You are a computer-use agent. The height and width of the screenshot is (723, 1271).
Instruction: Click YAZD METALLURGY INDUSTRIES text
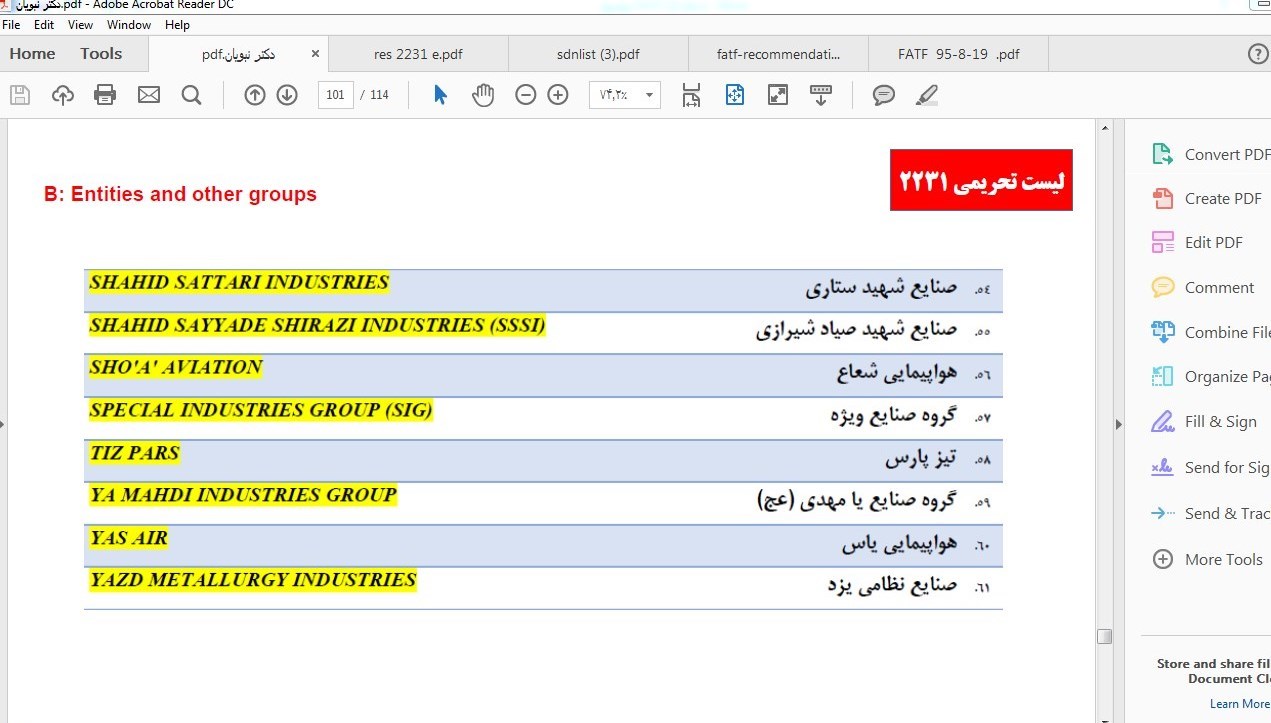click(x=253, y=580)
